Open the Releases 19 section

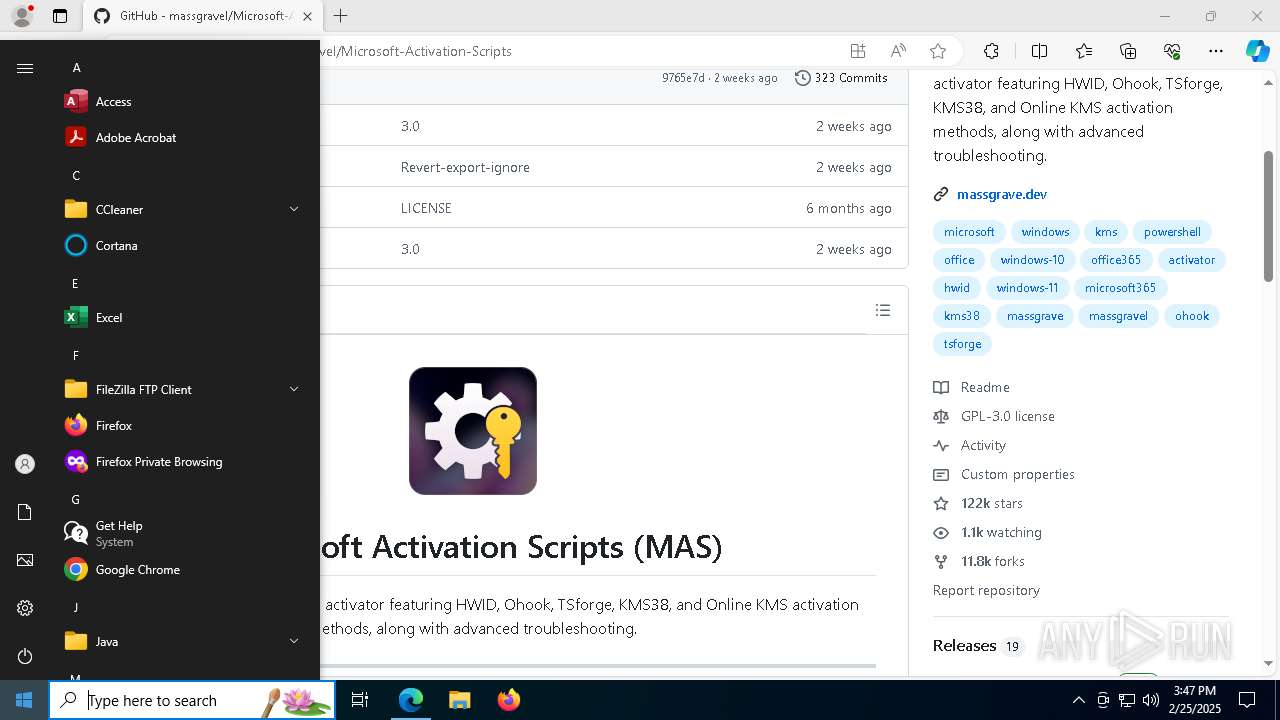(977, 646)
